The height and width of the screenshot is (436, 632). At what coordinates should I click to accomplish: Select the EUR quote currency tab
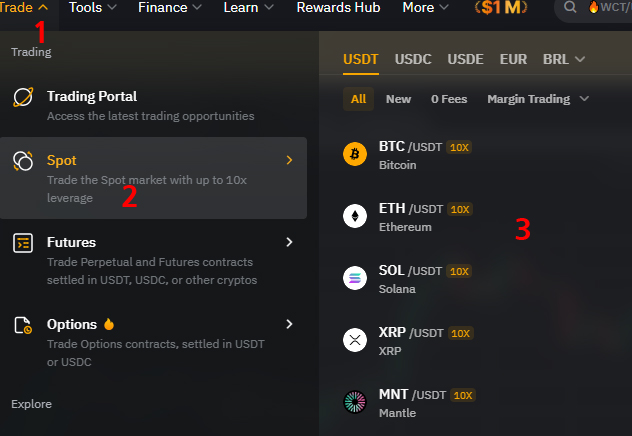pos(513,59)
